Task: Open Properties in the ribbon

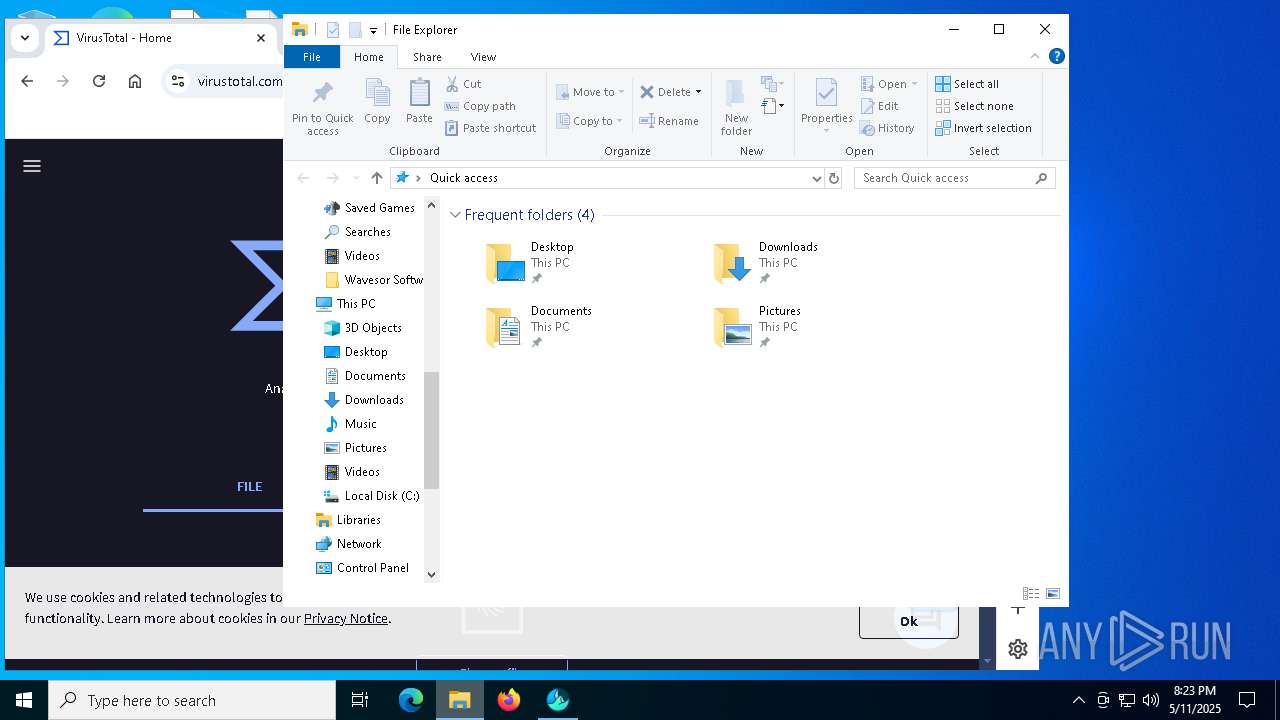Action: [x=826, y=107]
